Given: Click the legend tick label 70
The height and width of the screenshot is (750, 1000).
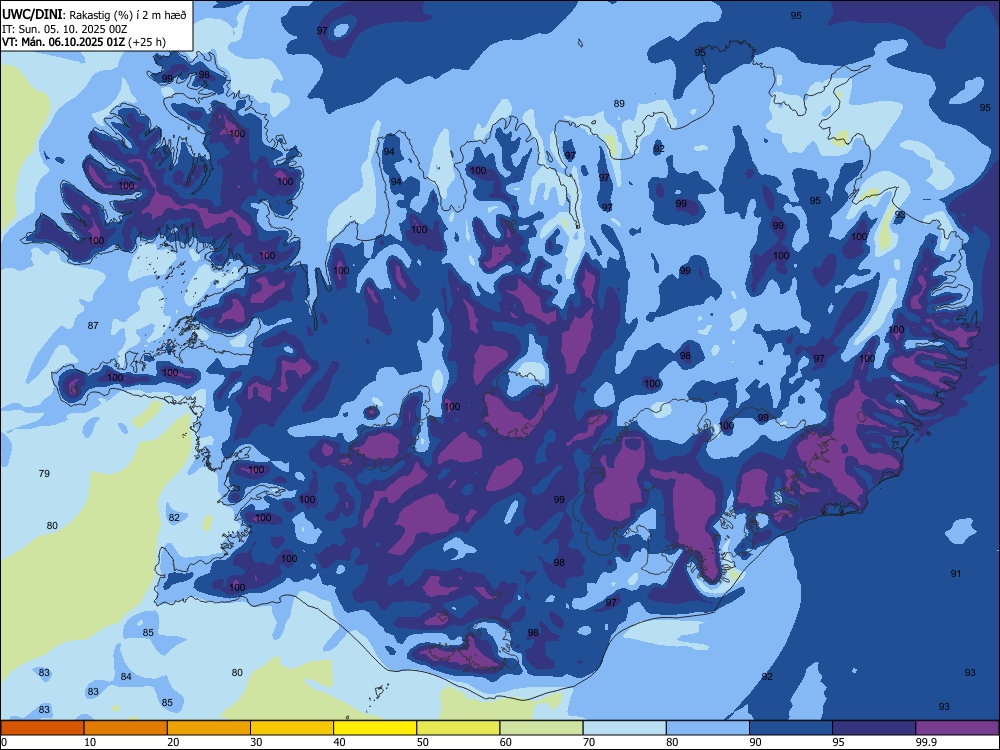Looking at the screenshot, I should (x=589, y=742).
